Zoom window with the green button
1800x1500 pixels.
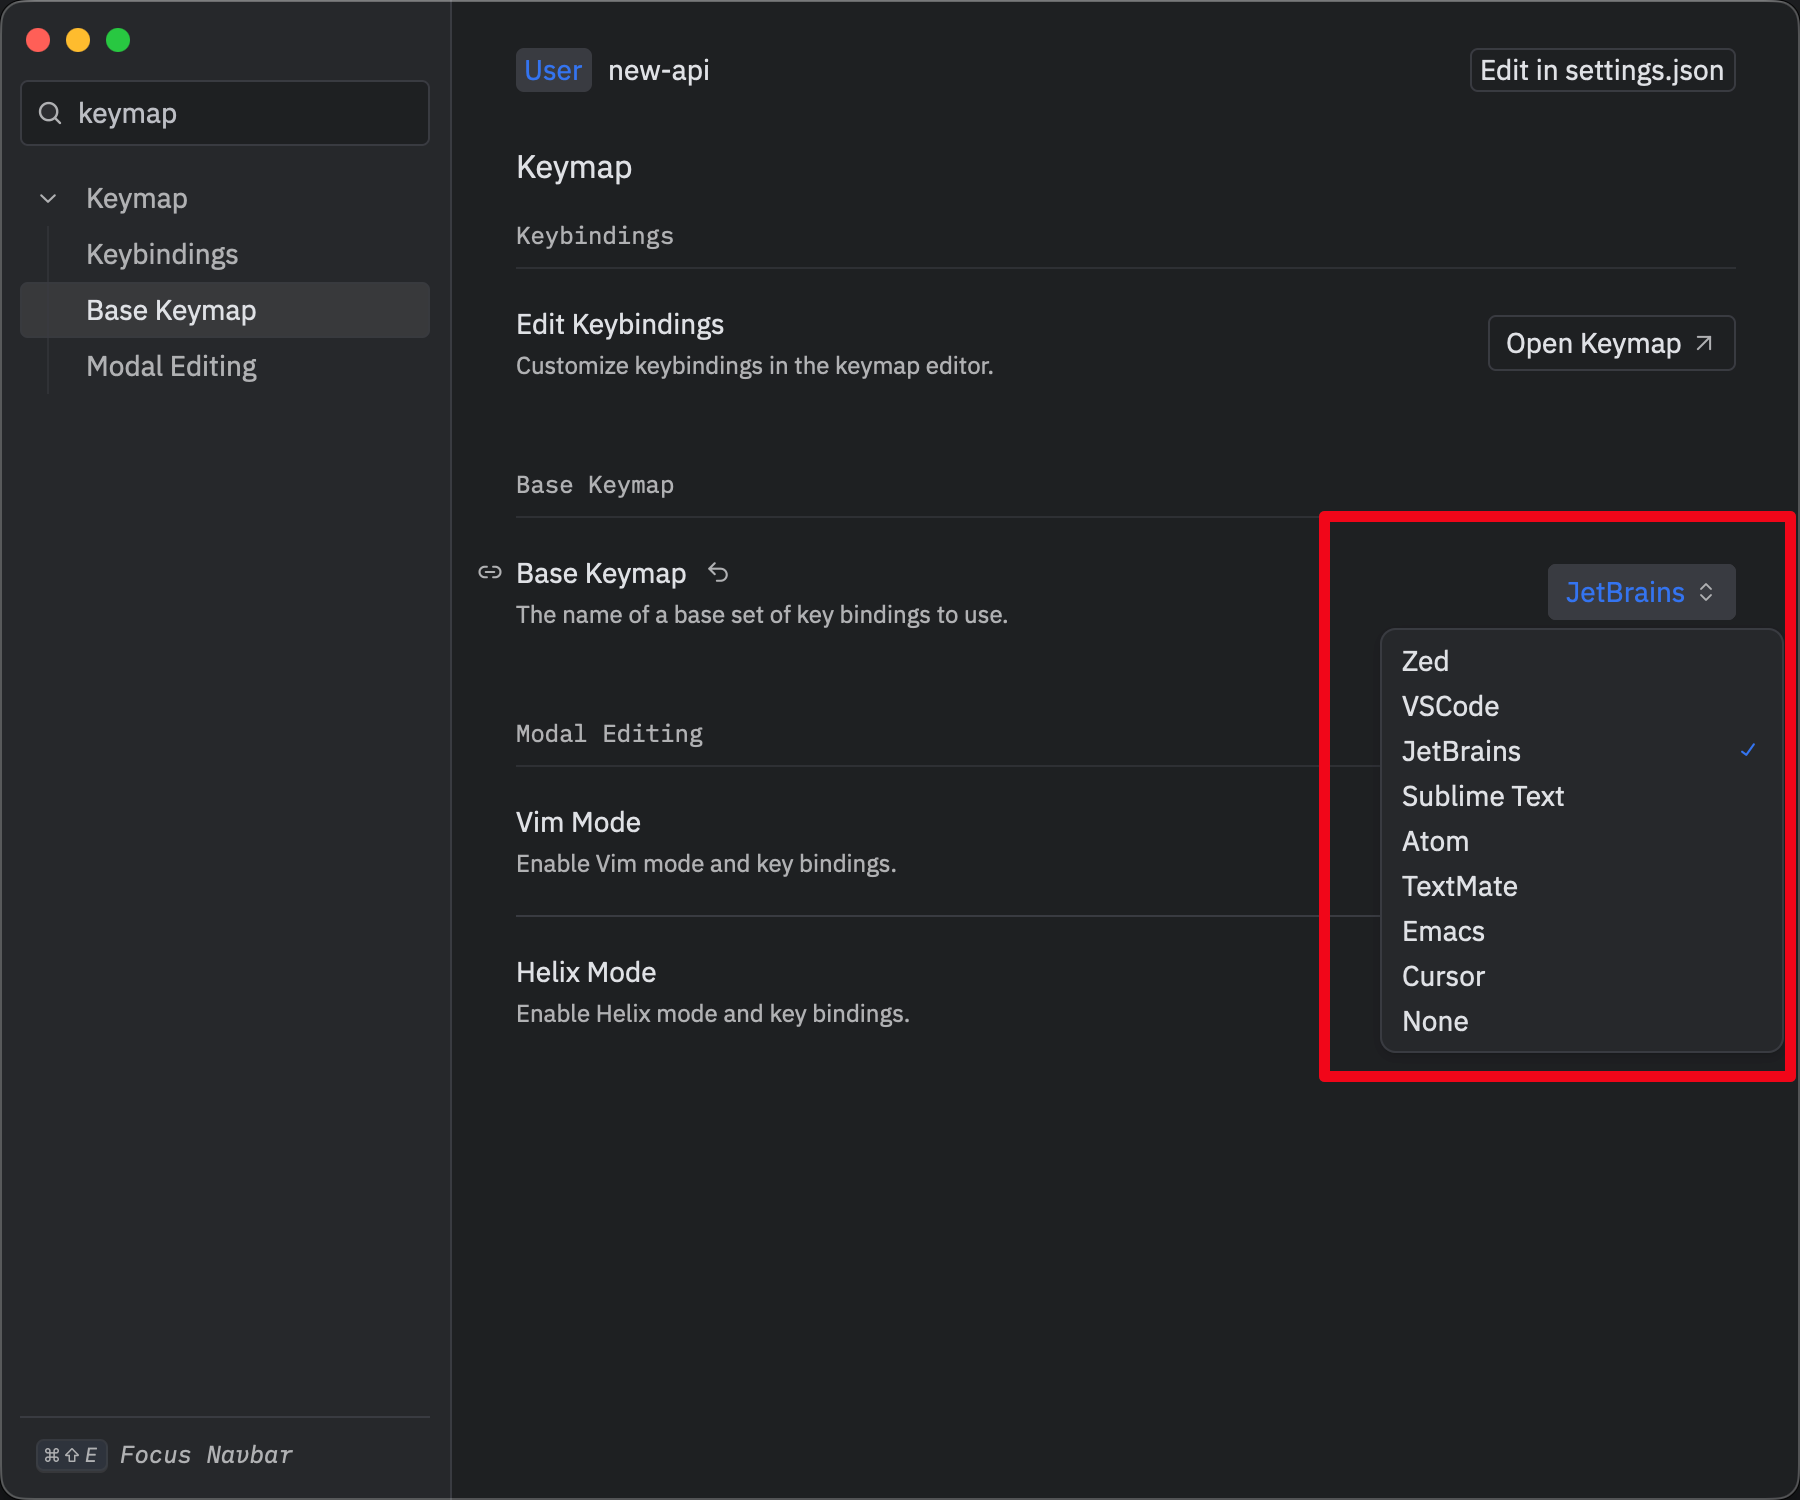tap(118, 40)
